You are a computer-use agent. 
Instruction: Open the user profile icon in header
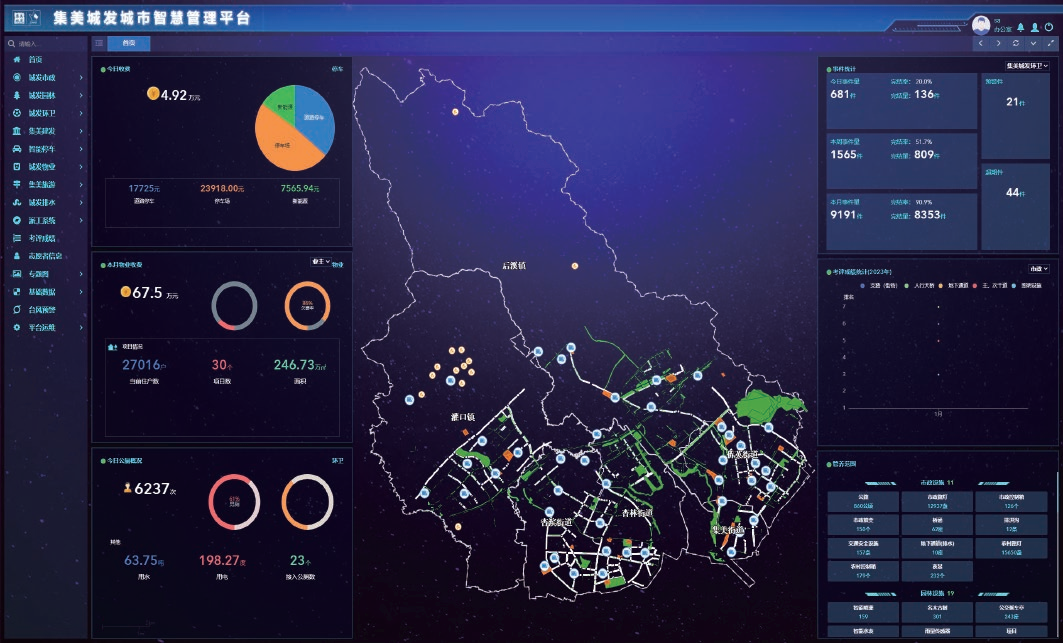(1034, 27)
